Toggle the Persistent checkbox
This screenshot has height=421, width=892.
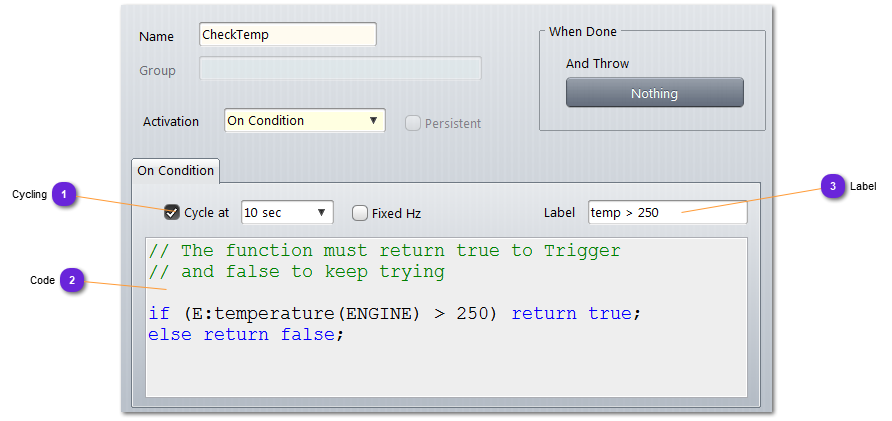click(x=412, y=123)
